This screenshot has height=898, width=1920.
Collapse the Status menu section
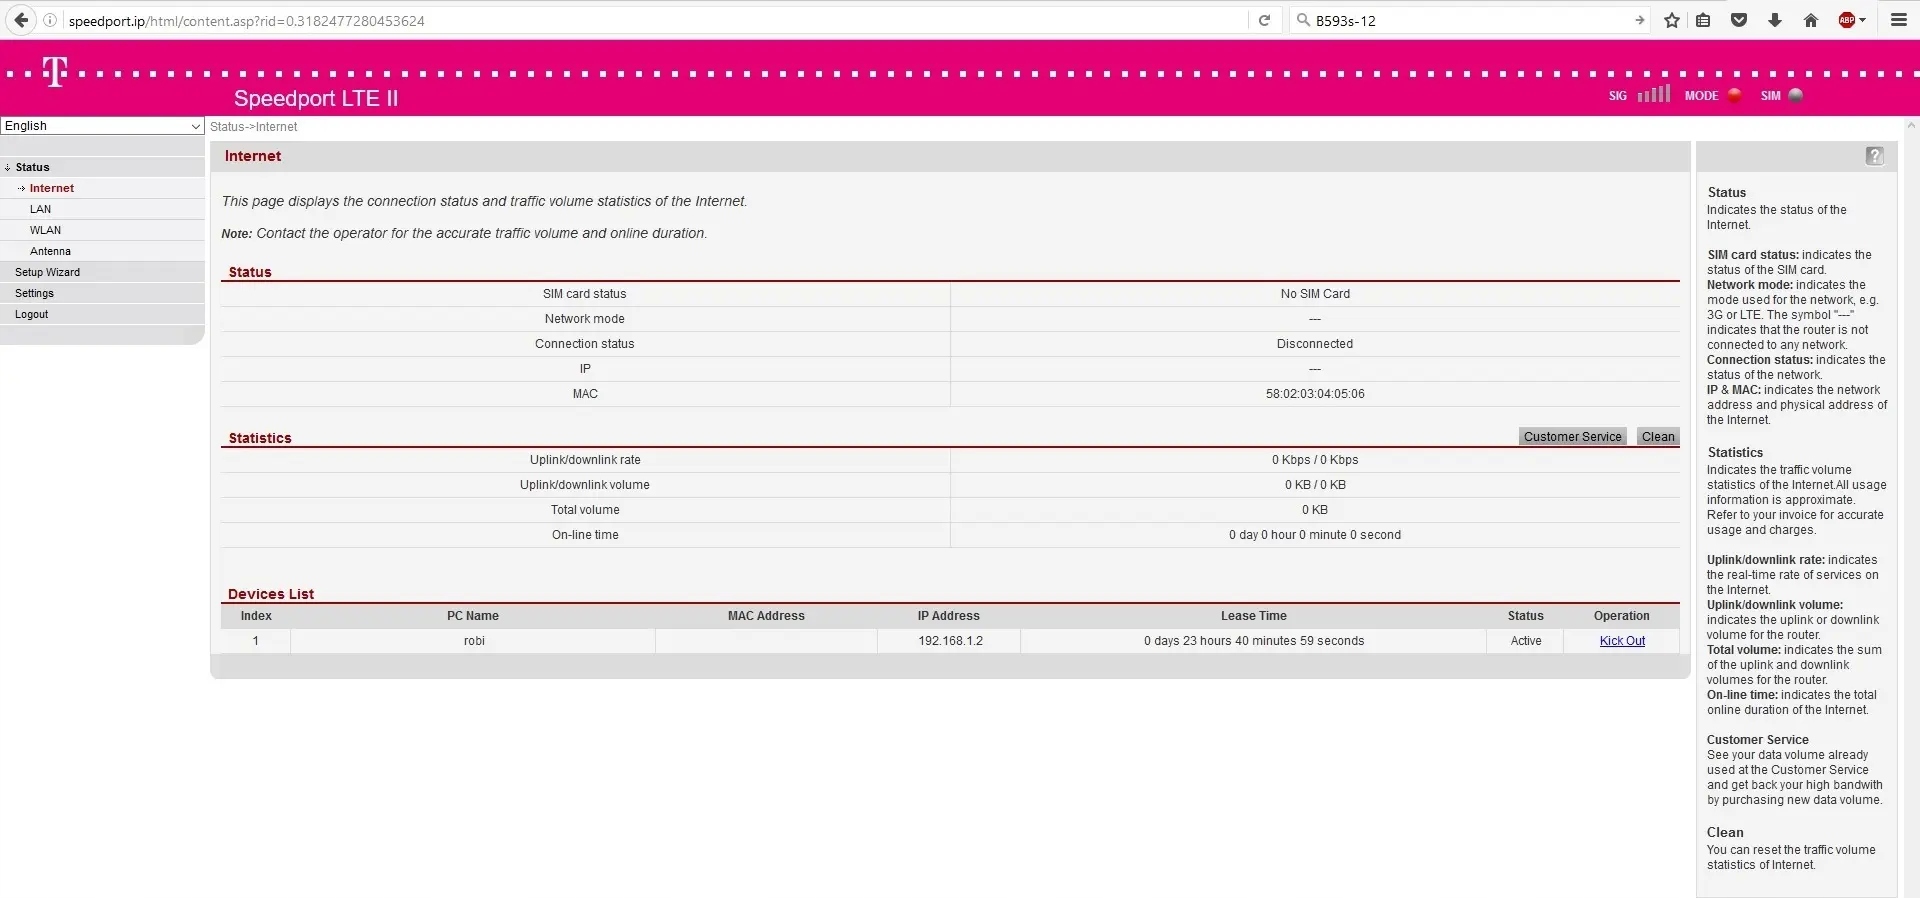(x=32, y=167)
